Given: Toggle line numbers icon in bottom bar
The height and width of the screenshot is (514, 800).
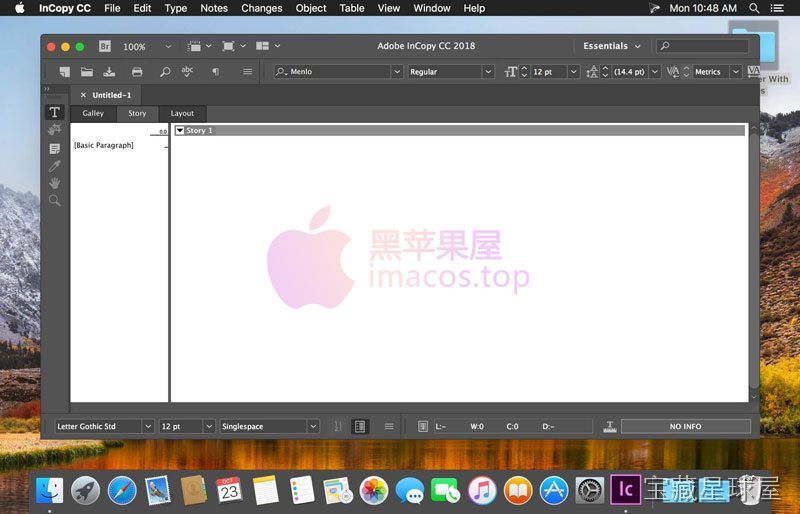Looking at the screenshot, I should (338, 426).
